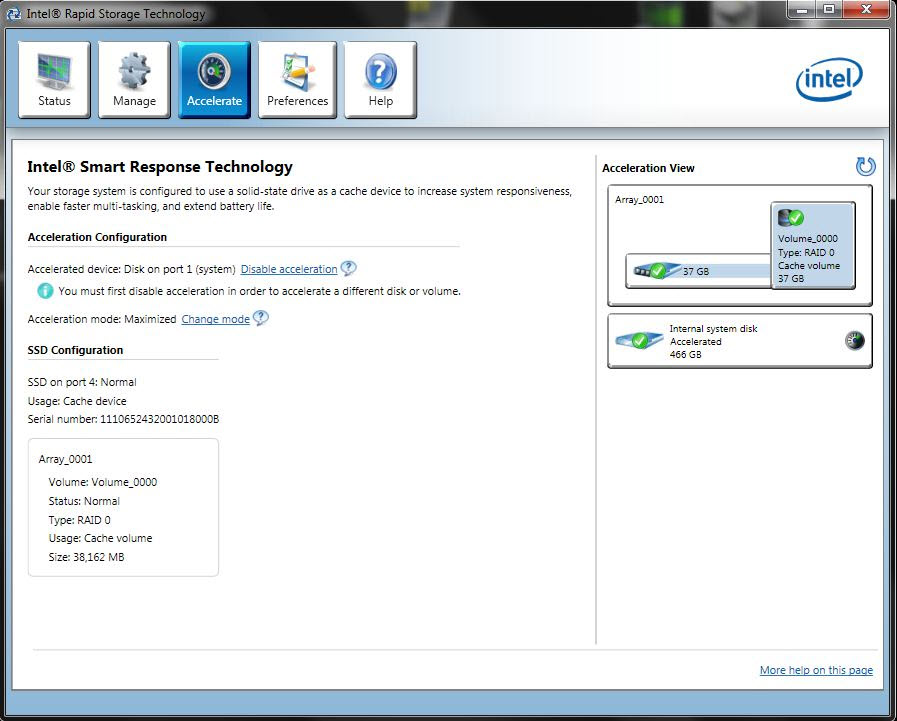Select the Volume_0000 cache volume tile
Screen dimensions: 897x721
tap(813, 245)
